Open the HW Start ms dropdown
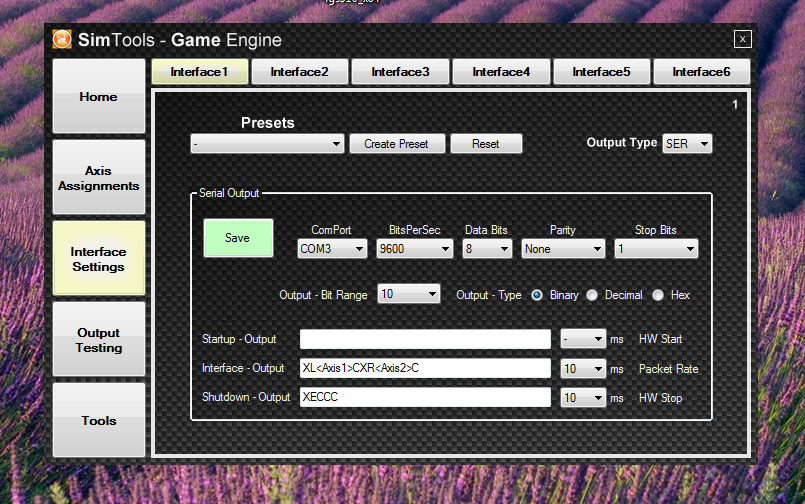The image size is (805, 504). [x=583, y=339]
